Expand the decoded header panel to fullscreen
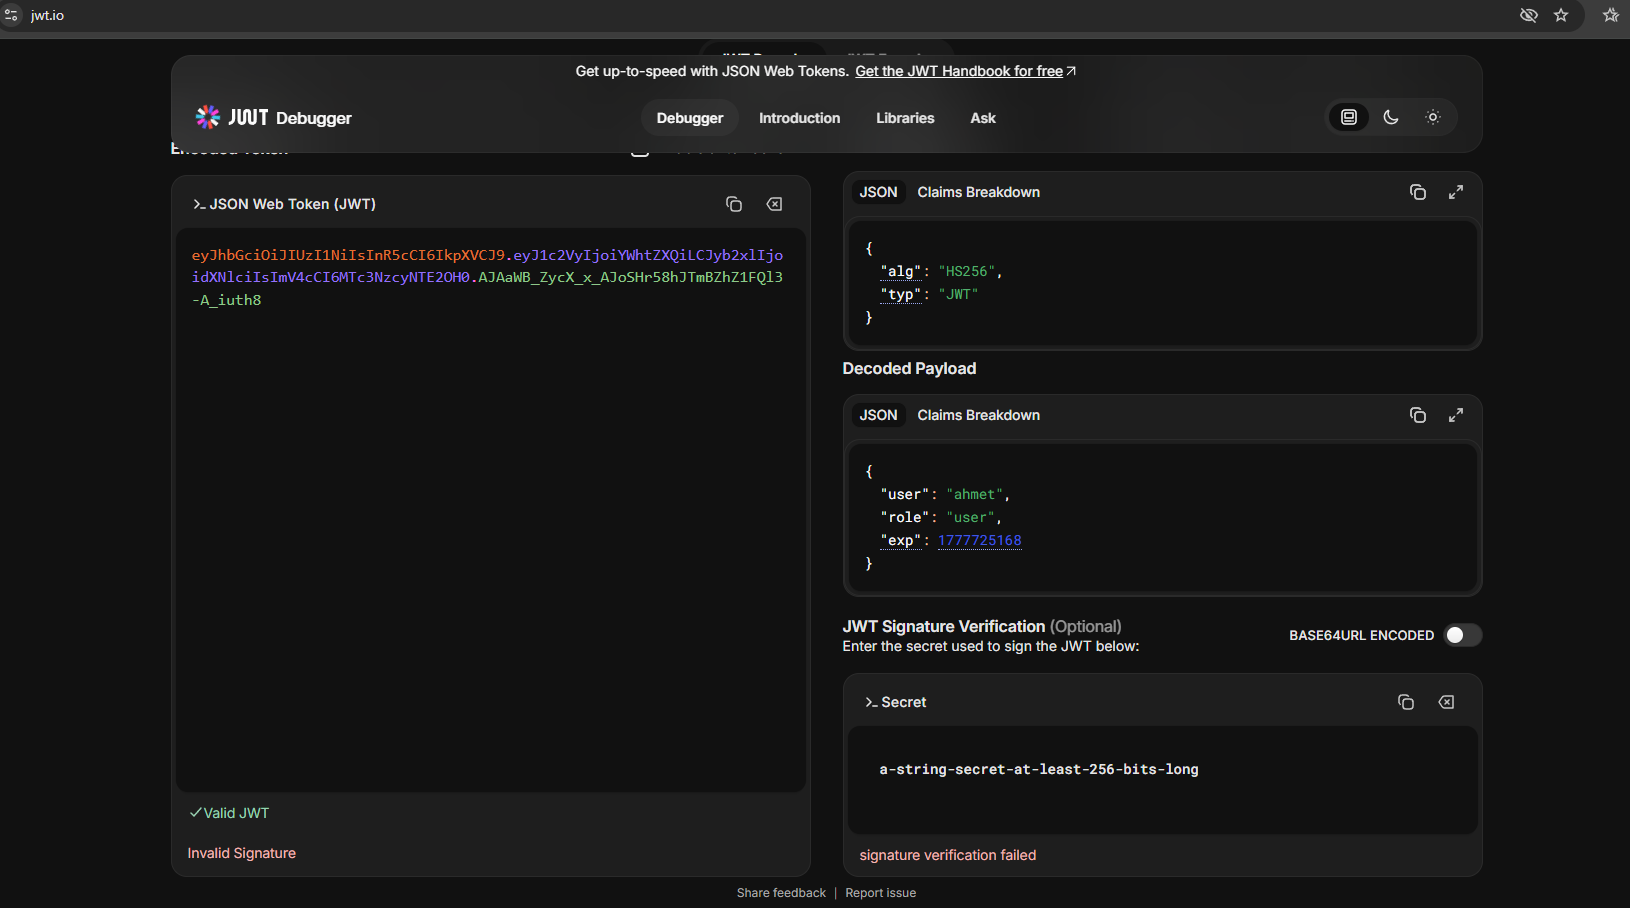 (x=1456, y=192)
